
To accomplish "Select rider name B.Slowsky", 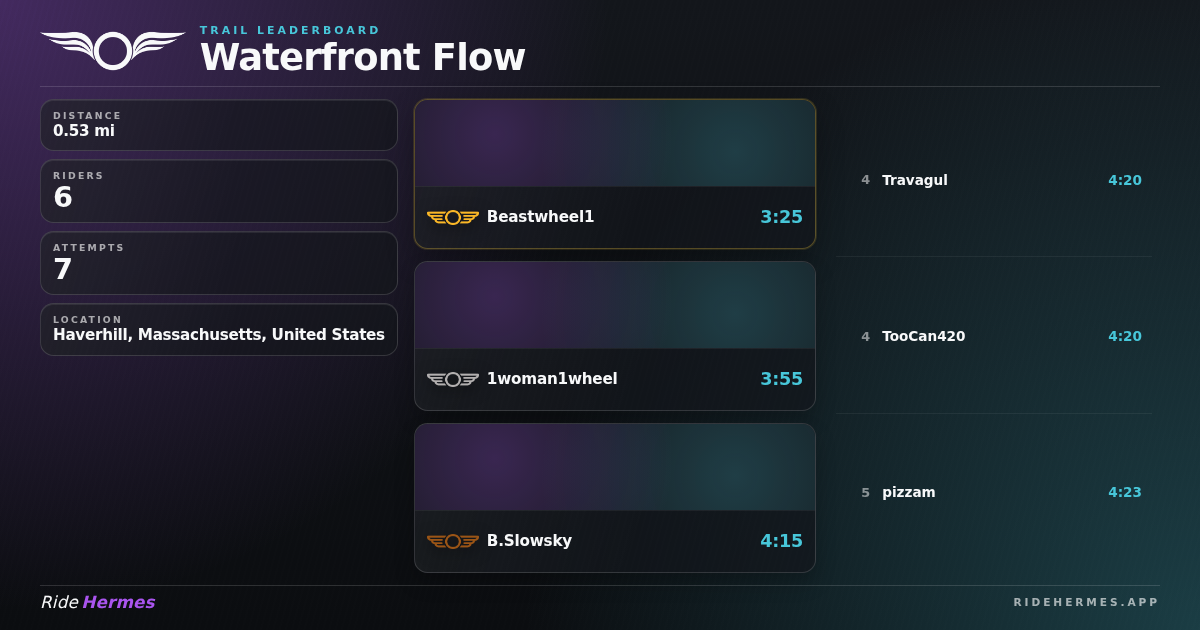I will pyautogui.click(x=529, y=541).
